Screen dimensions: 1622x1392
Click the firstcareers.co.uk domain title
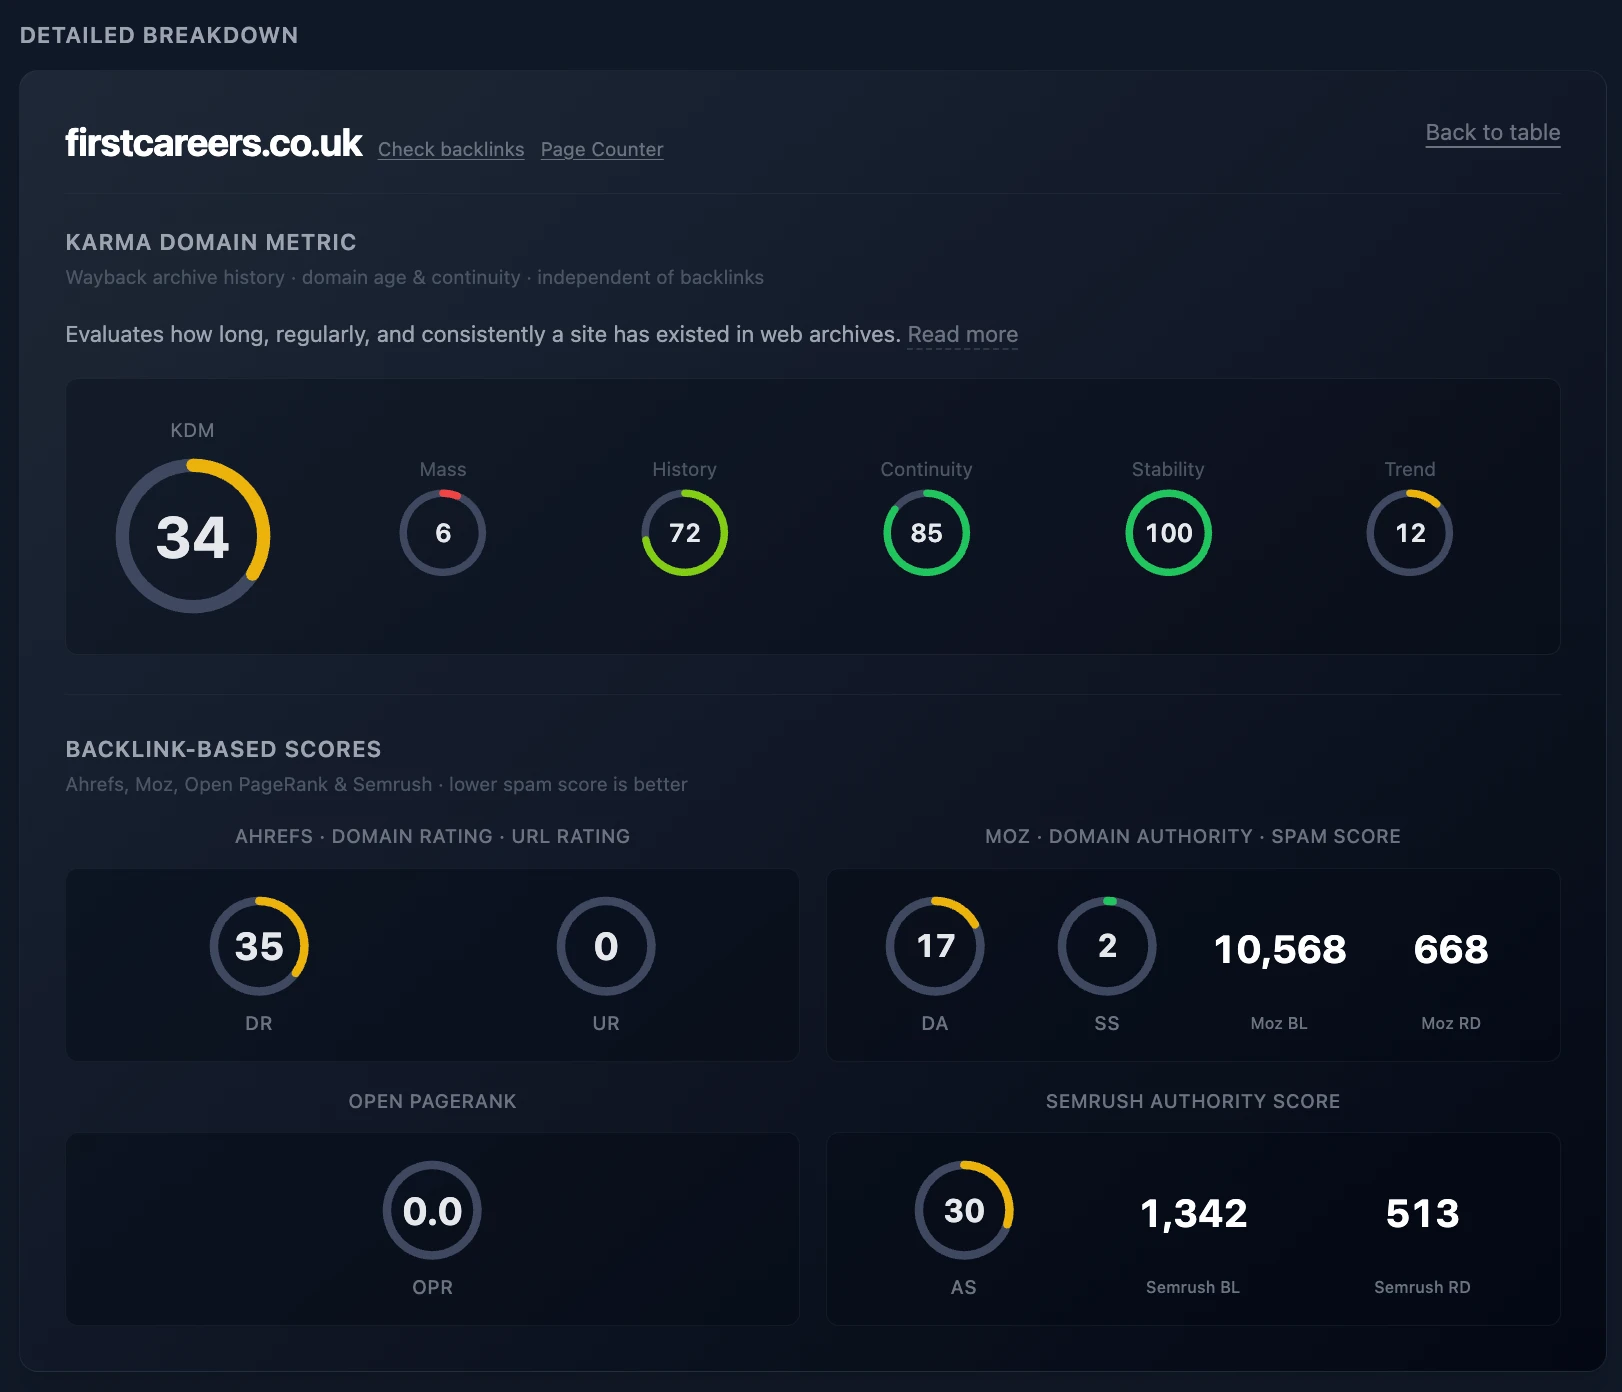[x=214, y=143]
